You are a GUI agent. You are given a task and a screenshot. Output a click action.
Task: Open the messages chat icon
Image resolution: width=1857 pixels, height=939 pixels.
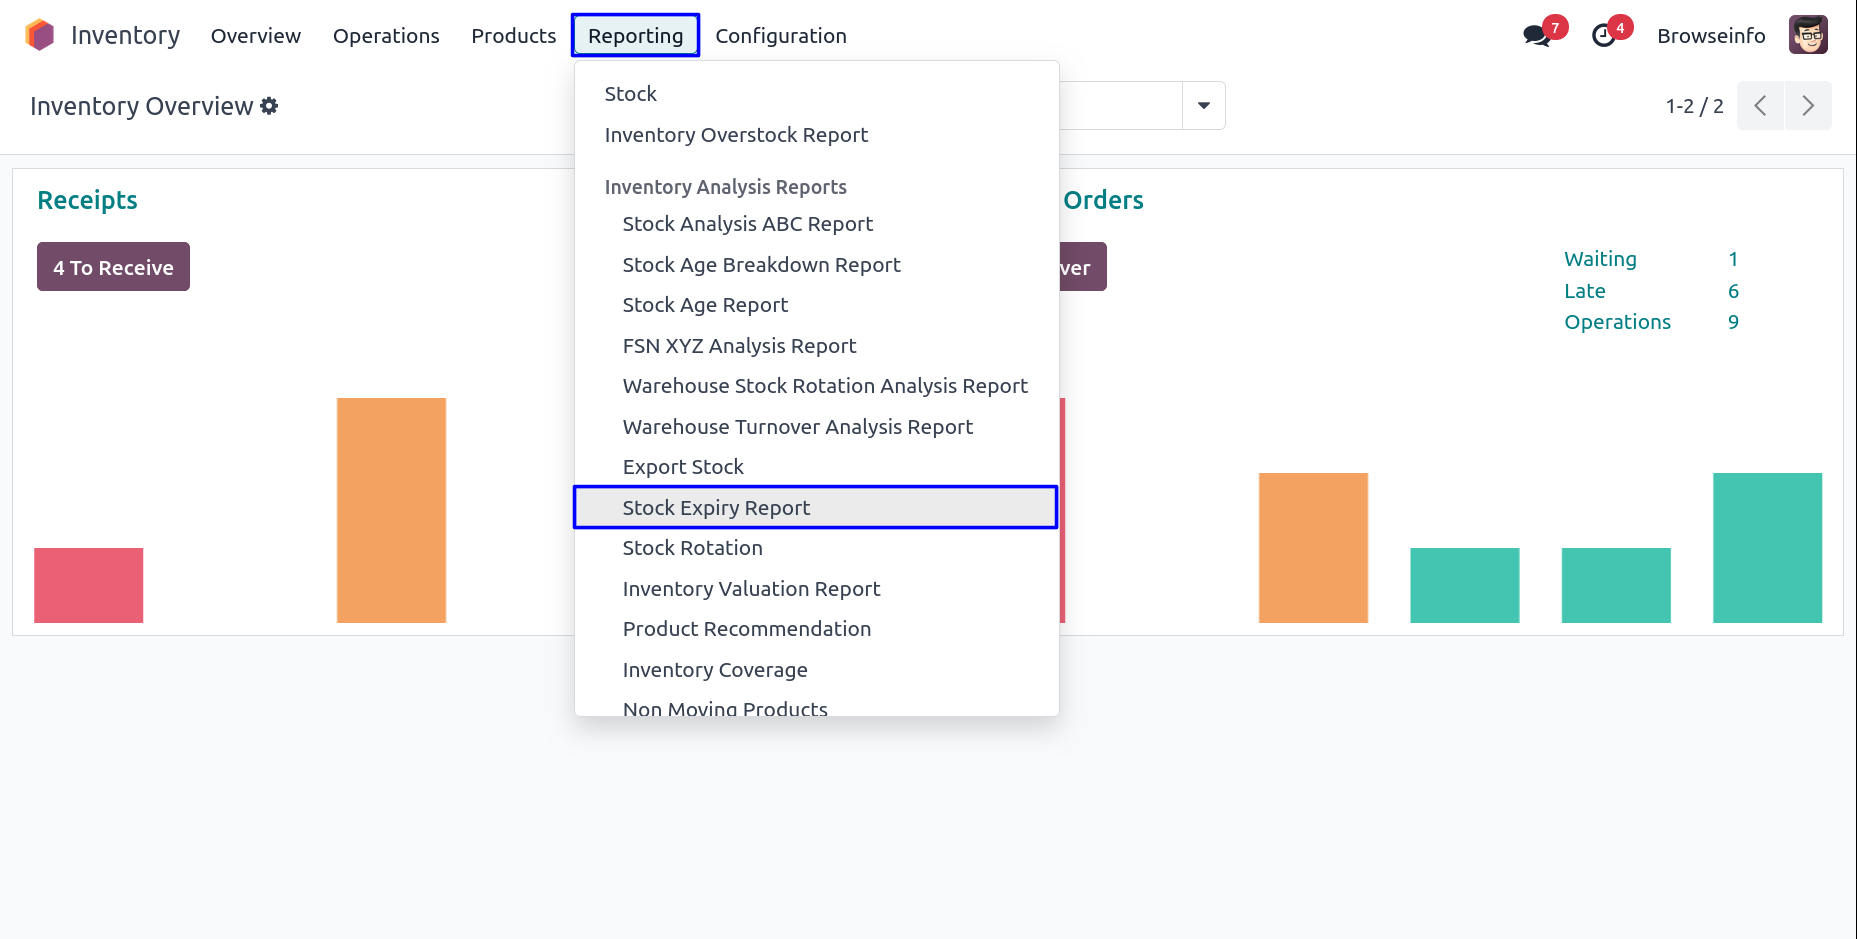pyautogui.click(x=1536, y=36)
